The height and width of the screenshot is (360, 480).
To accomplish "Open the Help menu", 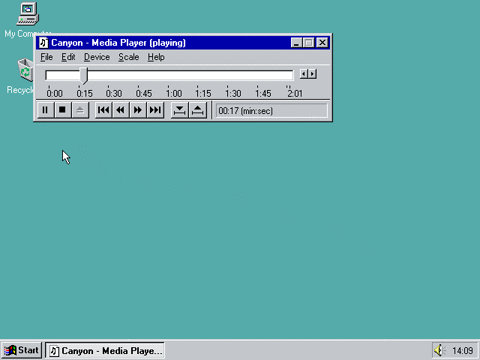I will click(156, 57).
